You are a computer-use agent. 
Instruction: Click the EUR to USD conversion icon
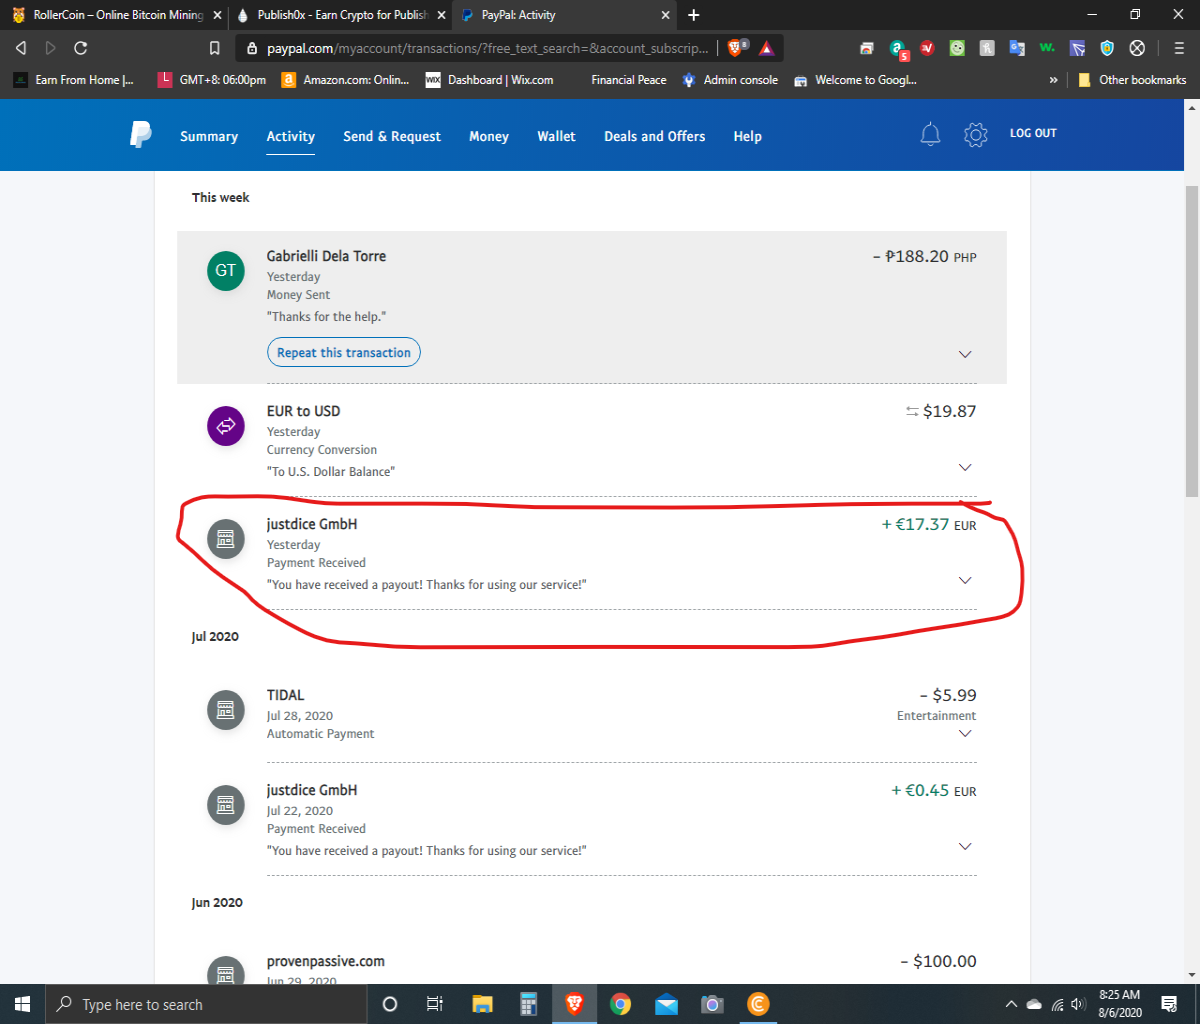[226, 426]
